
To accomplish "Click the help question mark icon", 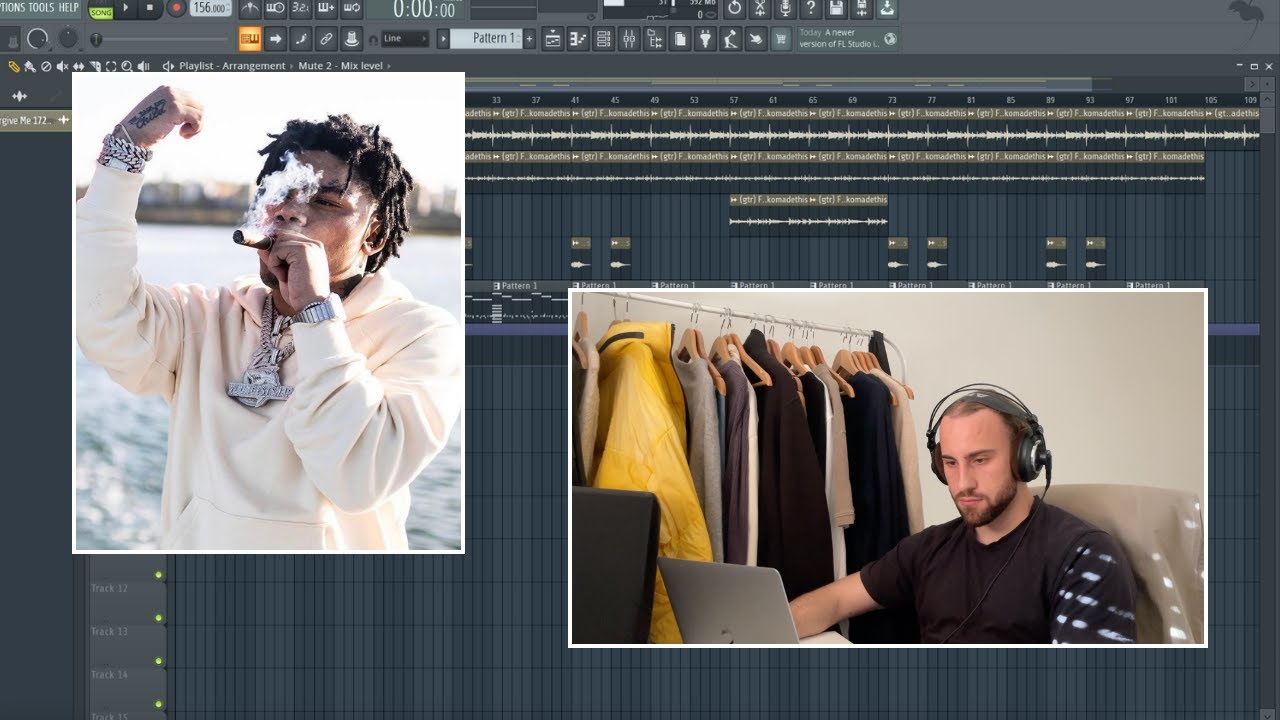I will coord(811,8).
